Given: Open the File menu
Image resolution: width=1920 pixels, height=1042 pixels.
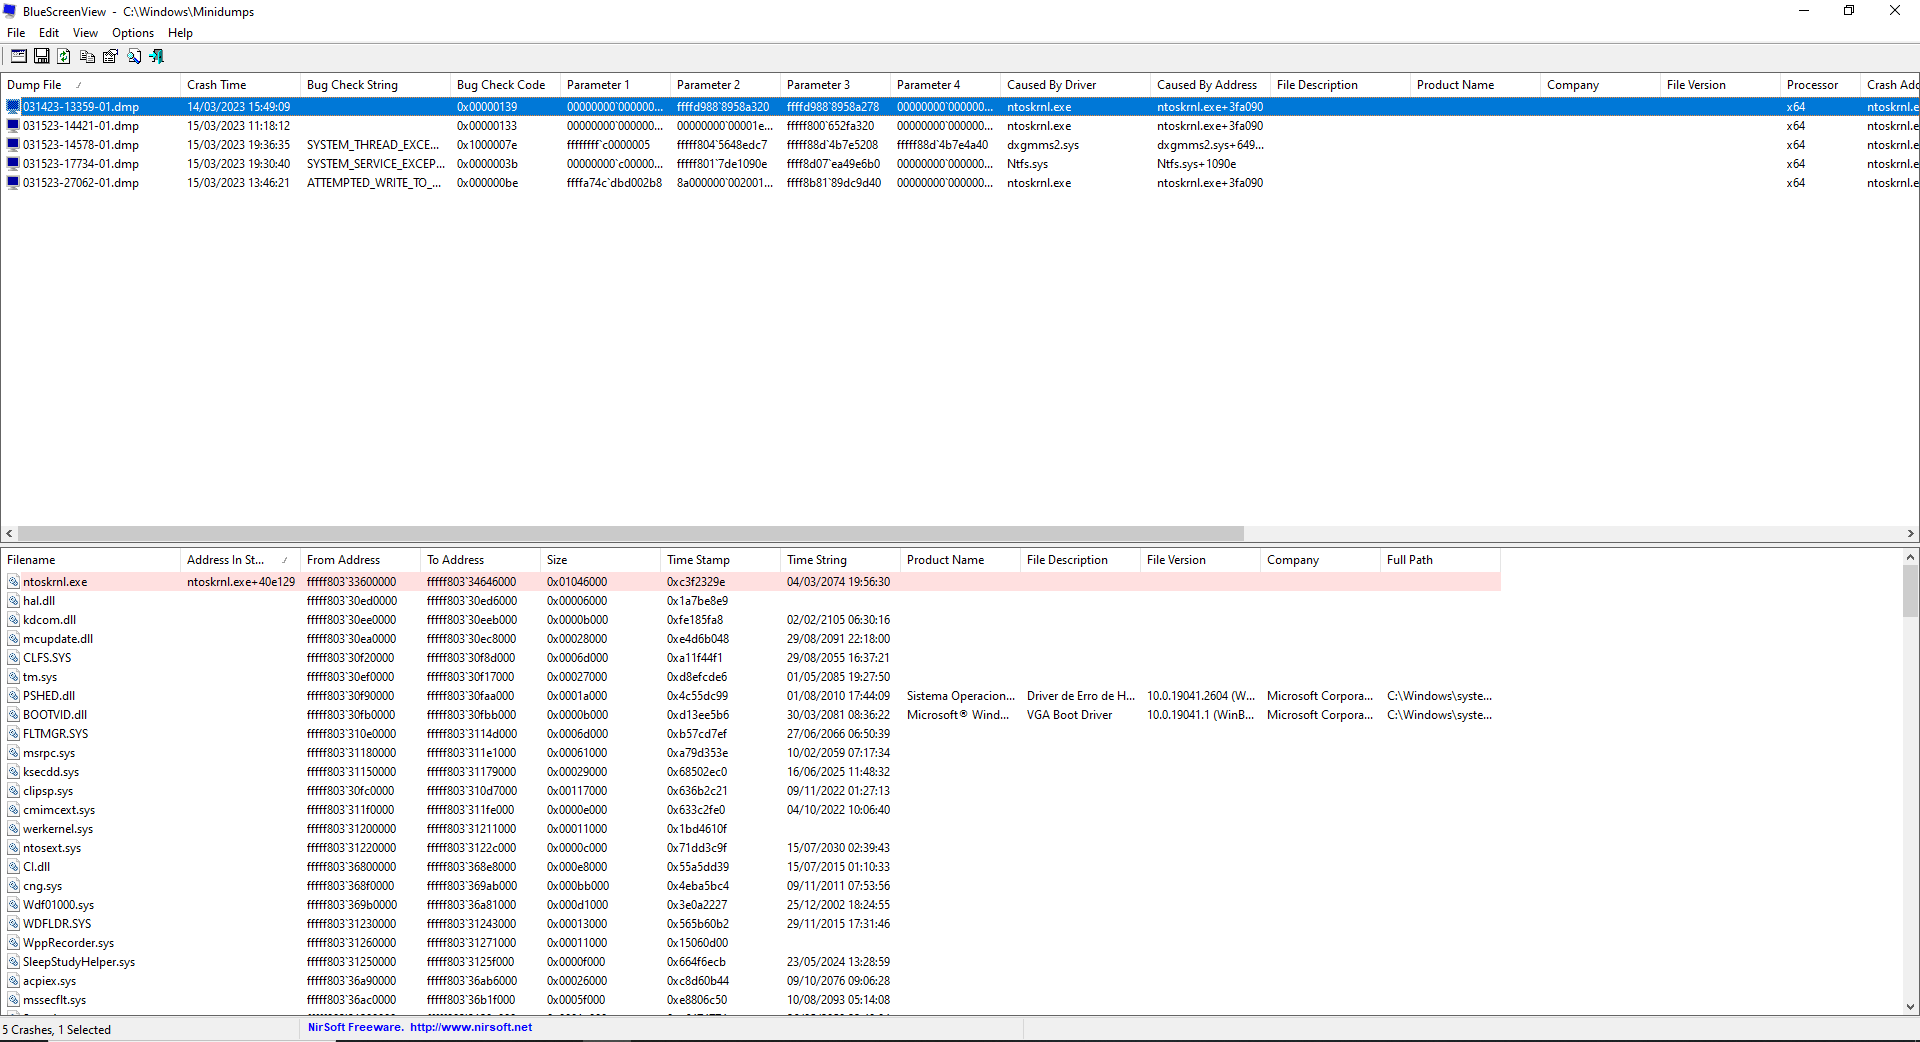Looking at the screenshot, I should [x=16, y=33].
